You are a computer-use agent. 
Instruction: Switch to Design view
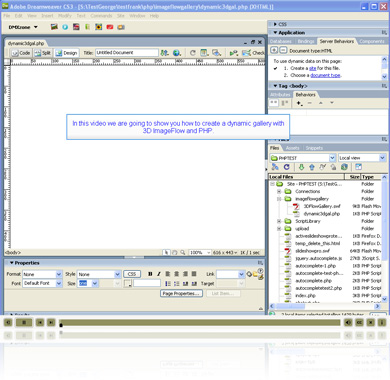tap(66, 53)
